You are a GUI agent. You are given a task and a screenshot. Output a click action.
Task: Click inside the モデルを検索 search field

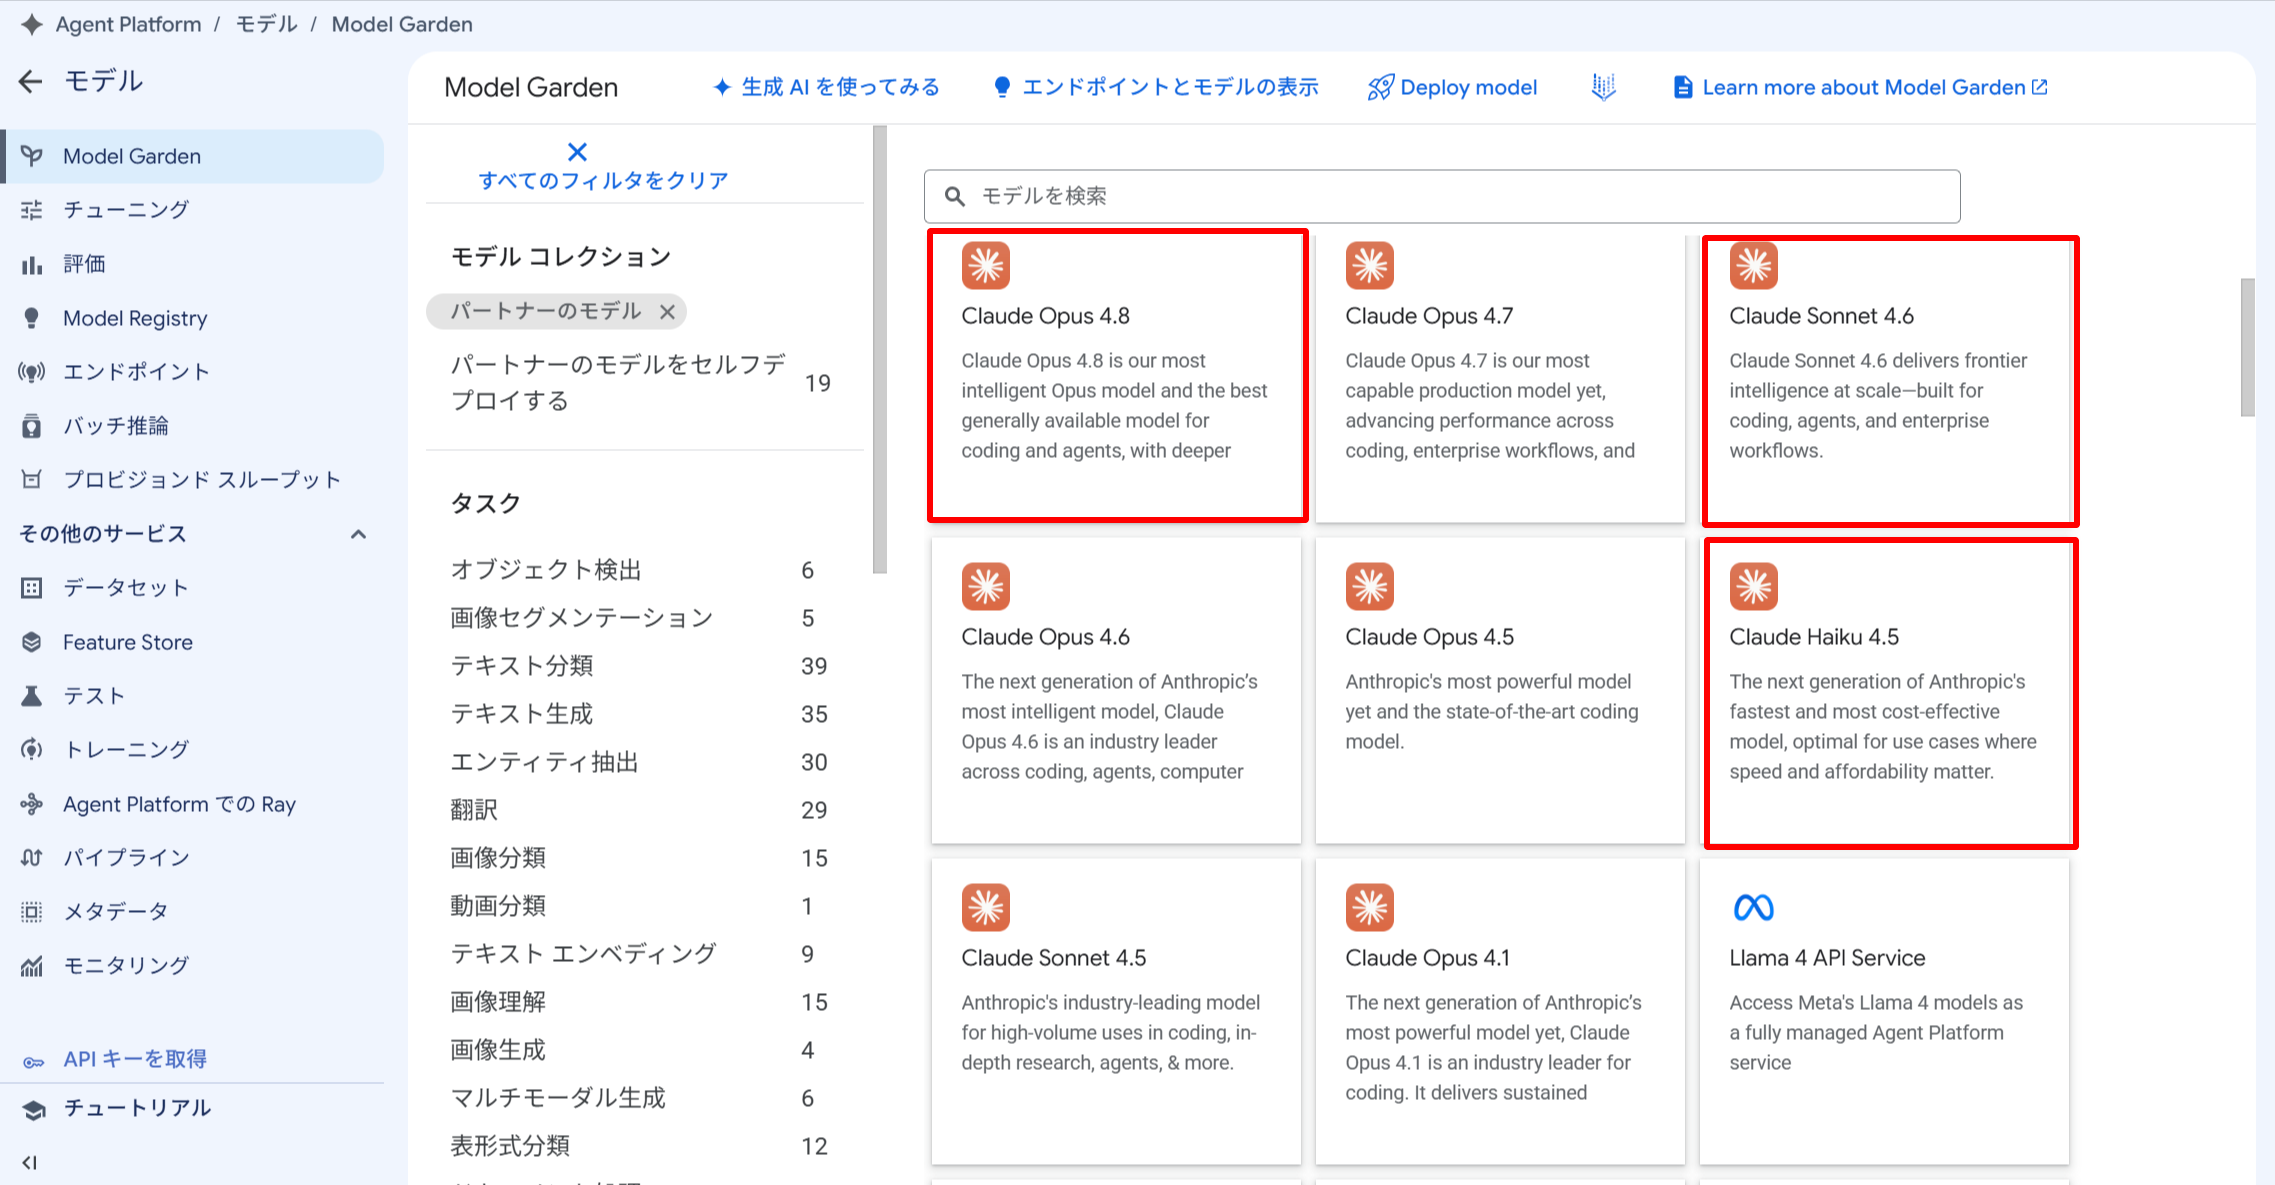(x=1441, y=196)
